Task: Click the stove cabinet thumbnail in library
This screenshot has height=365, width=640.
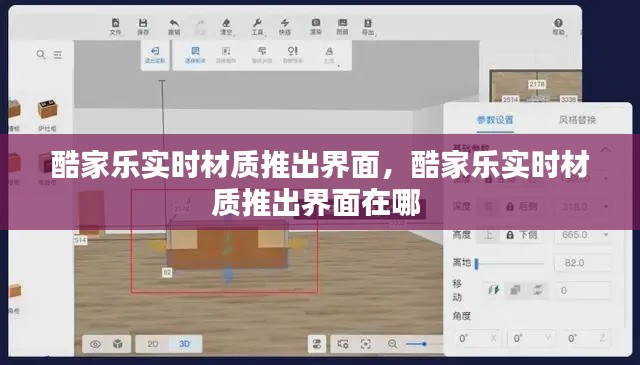Action: (x=47, y=109)
